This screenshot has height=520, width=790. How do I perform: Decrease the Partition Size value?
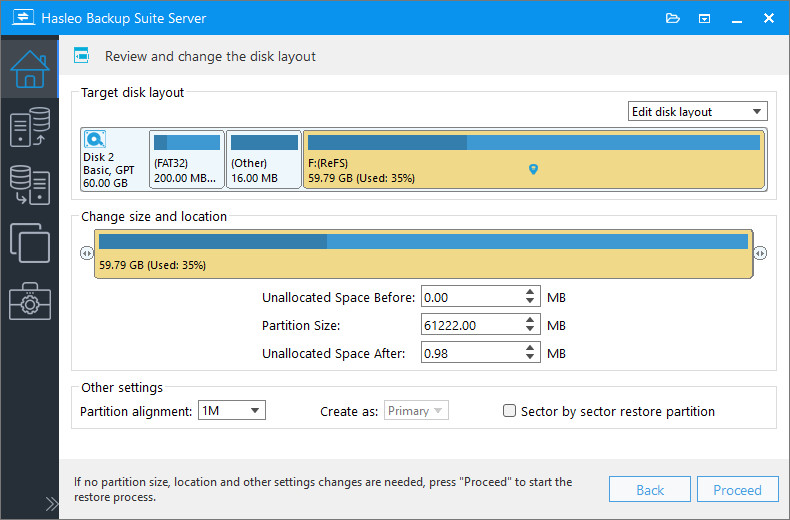point(530,330)
